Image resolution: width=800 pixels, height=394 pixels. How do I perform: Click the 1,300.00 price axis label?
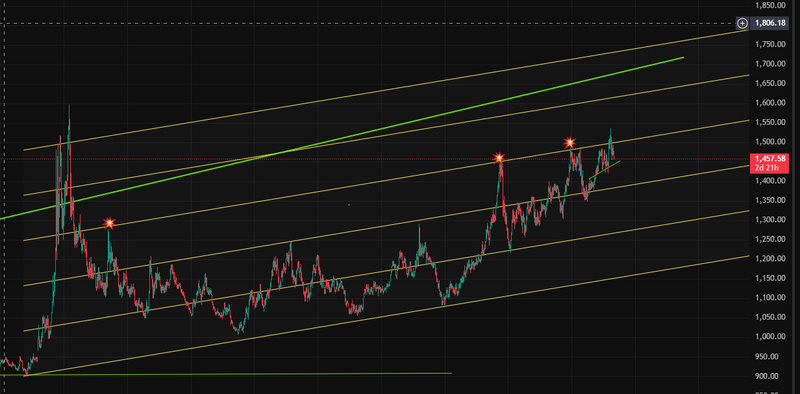click(770, 219)
